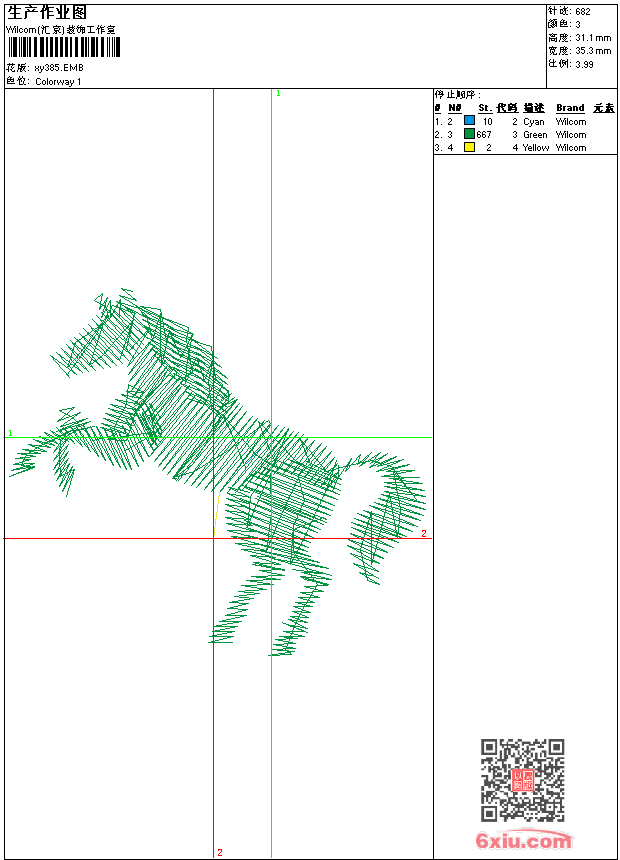Click the Brand column header
The width and height of the screenshot is (620, 860).
570,108
